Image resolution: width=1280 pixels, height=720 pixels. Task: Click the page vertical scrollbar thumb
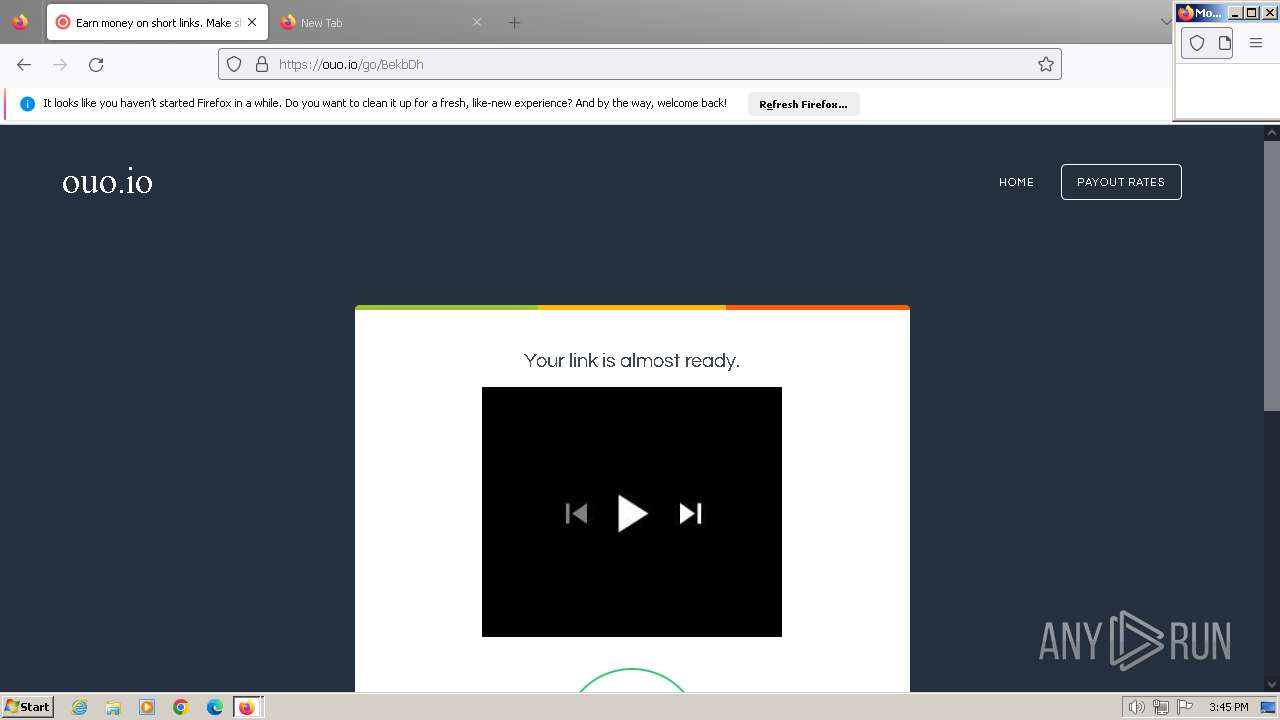click(1271, 275)
